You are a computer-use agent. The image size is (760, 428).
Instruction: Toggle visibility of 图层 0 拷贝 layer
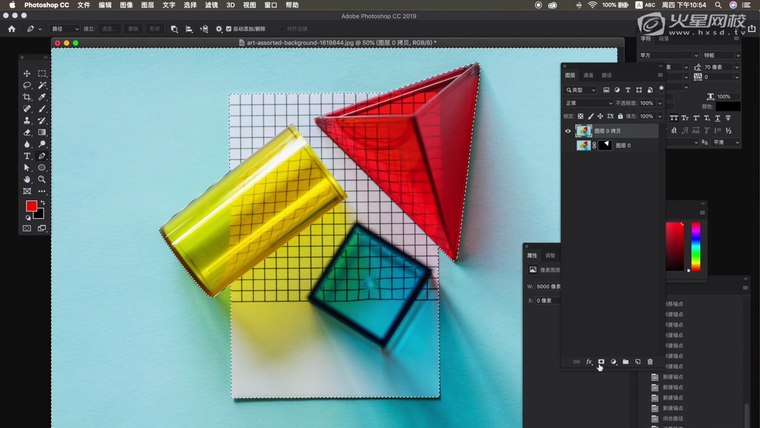(568, 131)
